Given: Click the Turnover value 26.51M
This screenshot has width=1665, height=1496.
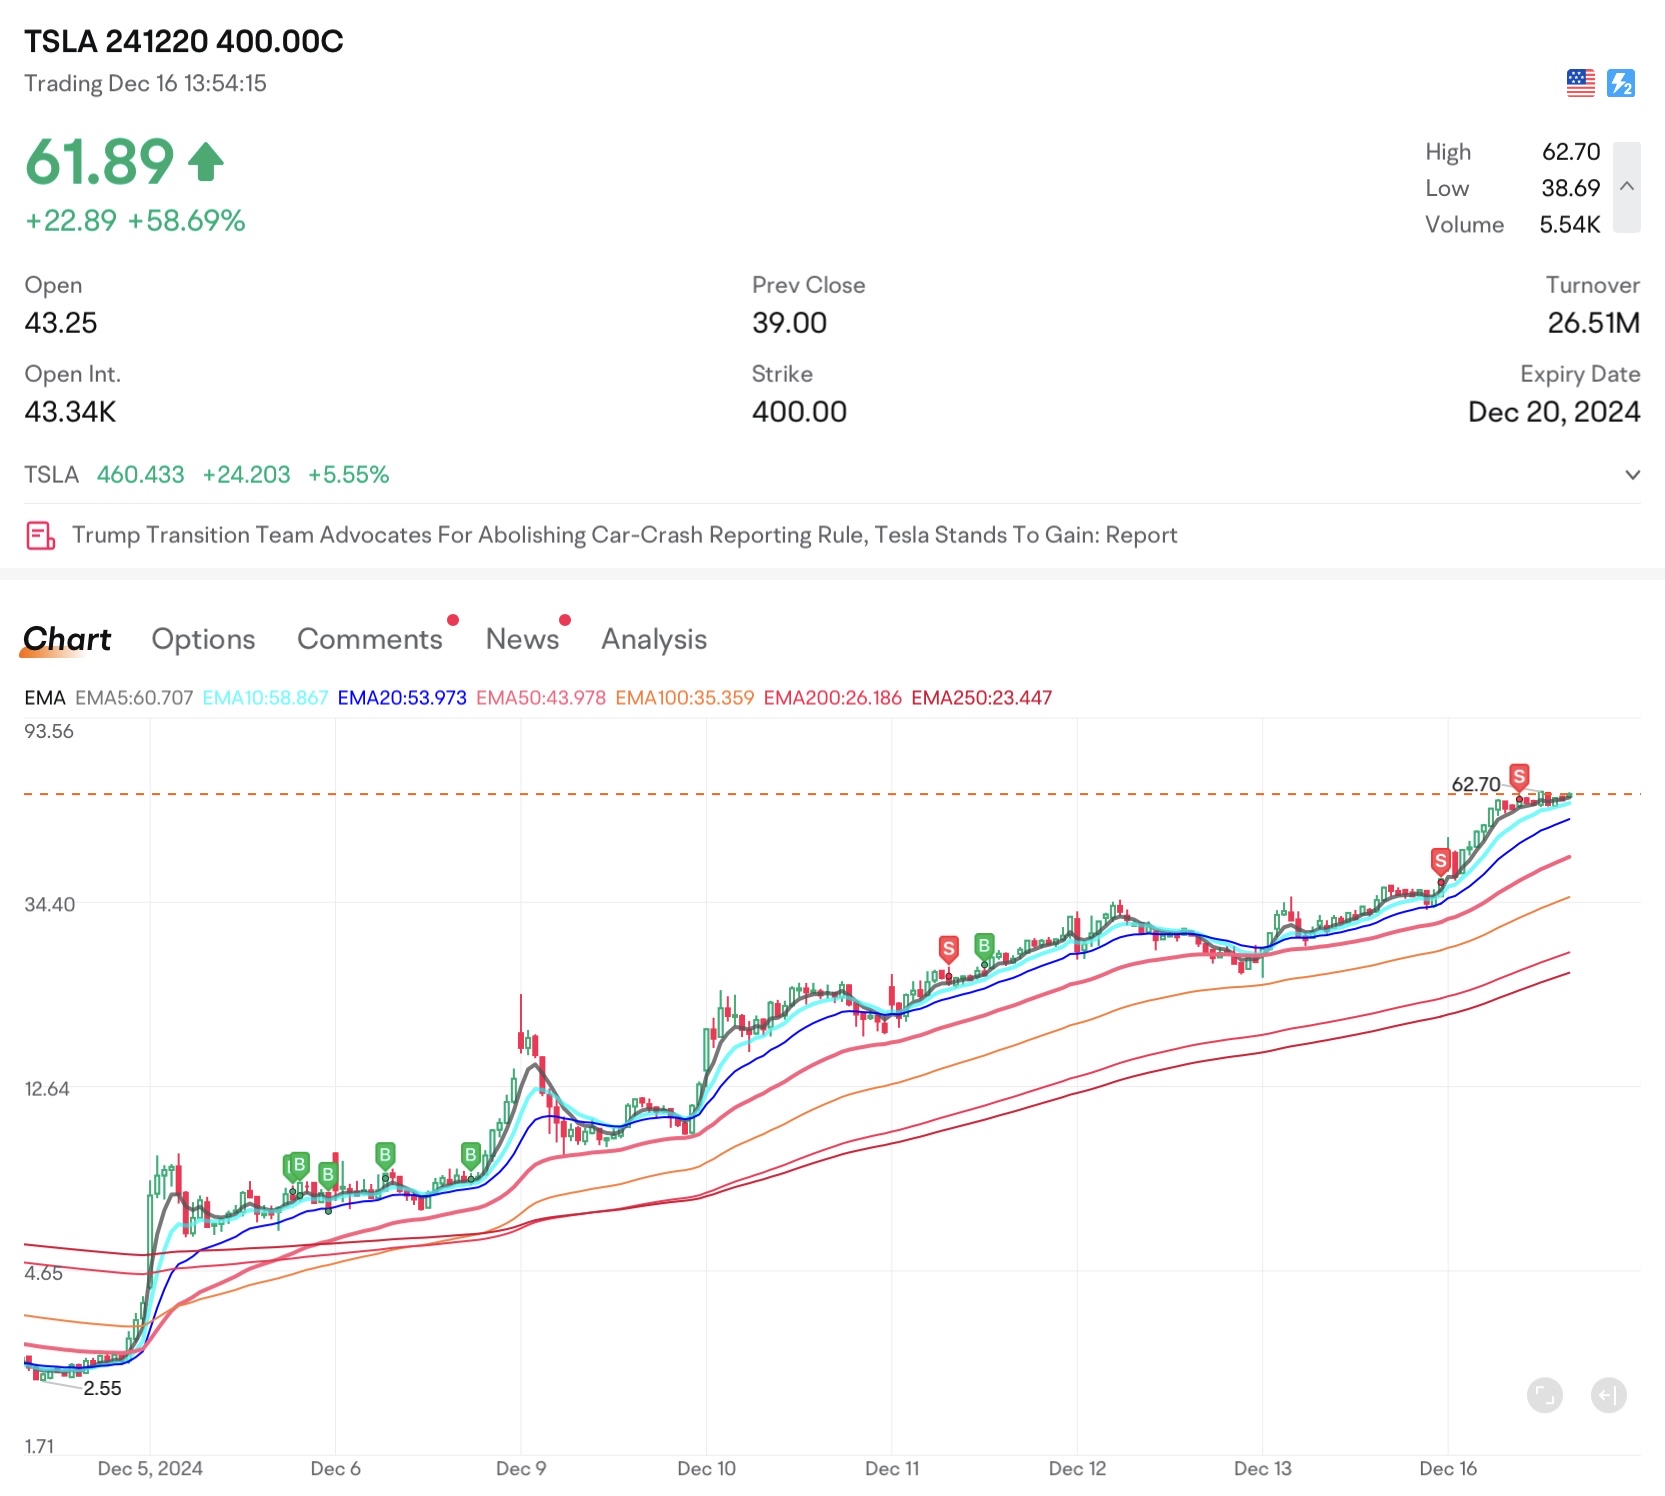Looking at the screenshot, I should point(1594,323).
